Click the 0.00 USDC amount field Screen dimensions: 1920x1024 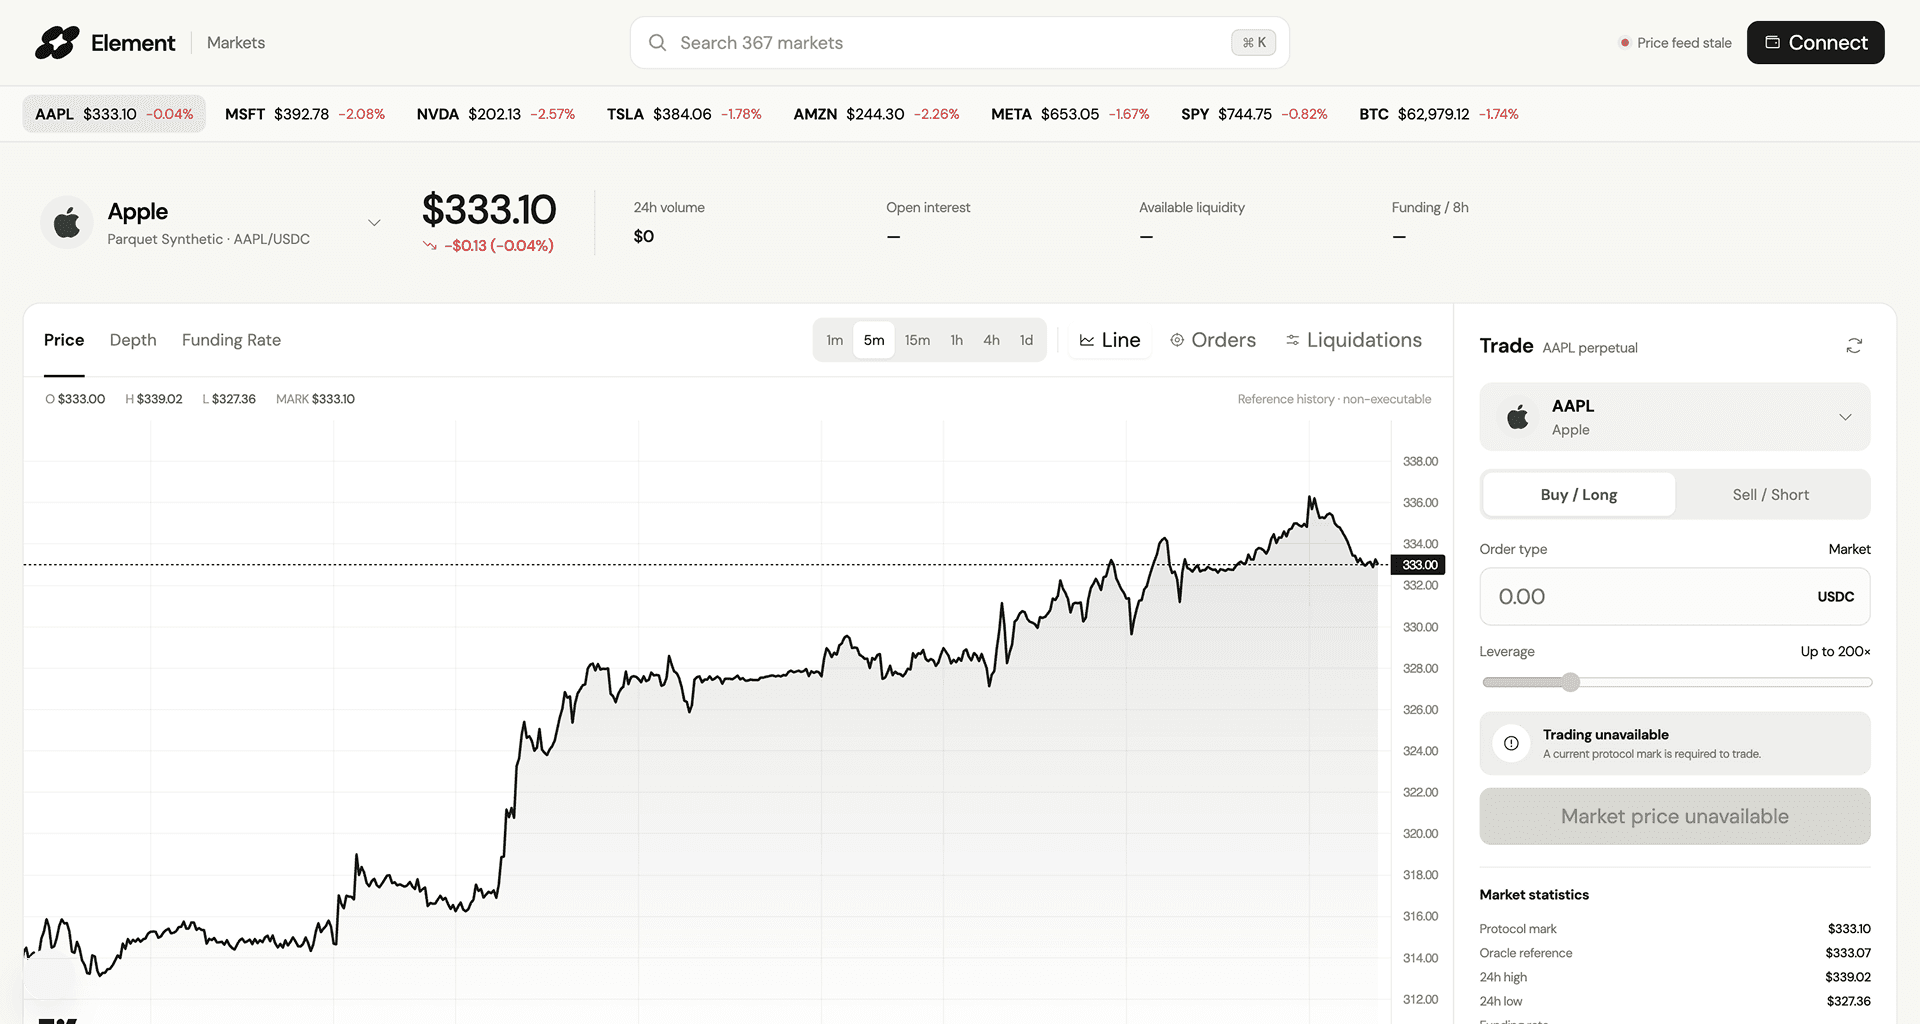1675,597
